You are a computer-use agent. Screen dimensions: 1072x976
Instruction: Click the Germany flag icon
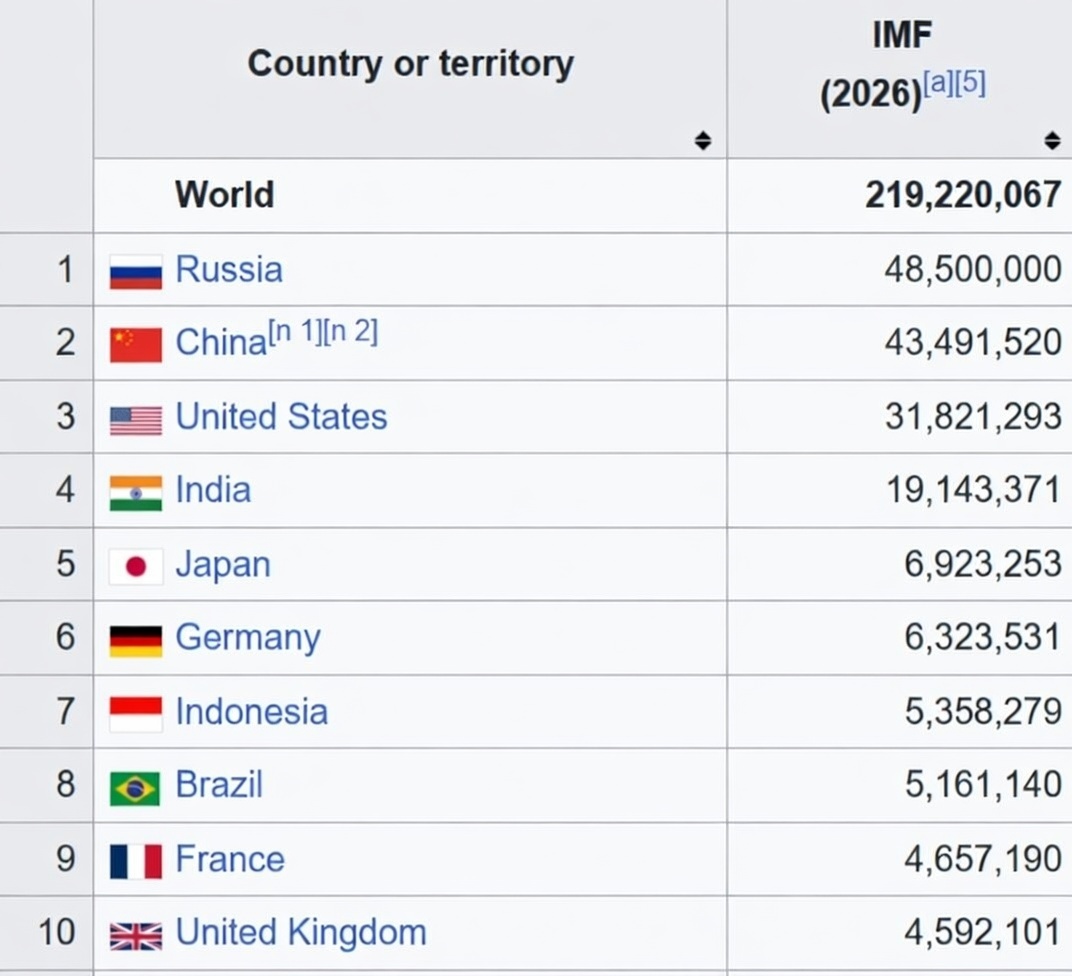tap(135, 638)
